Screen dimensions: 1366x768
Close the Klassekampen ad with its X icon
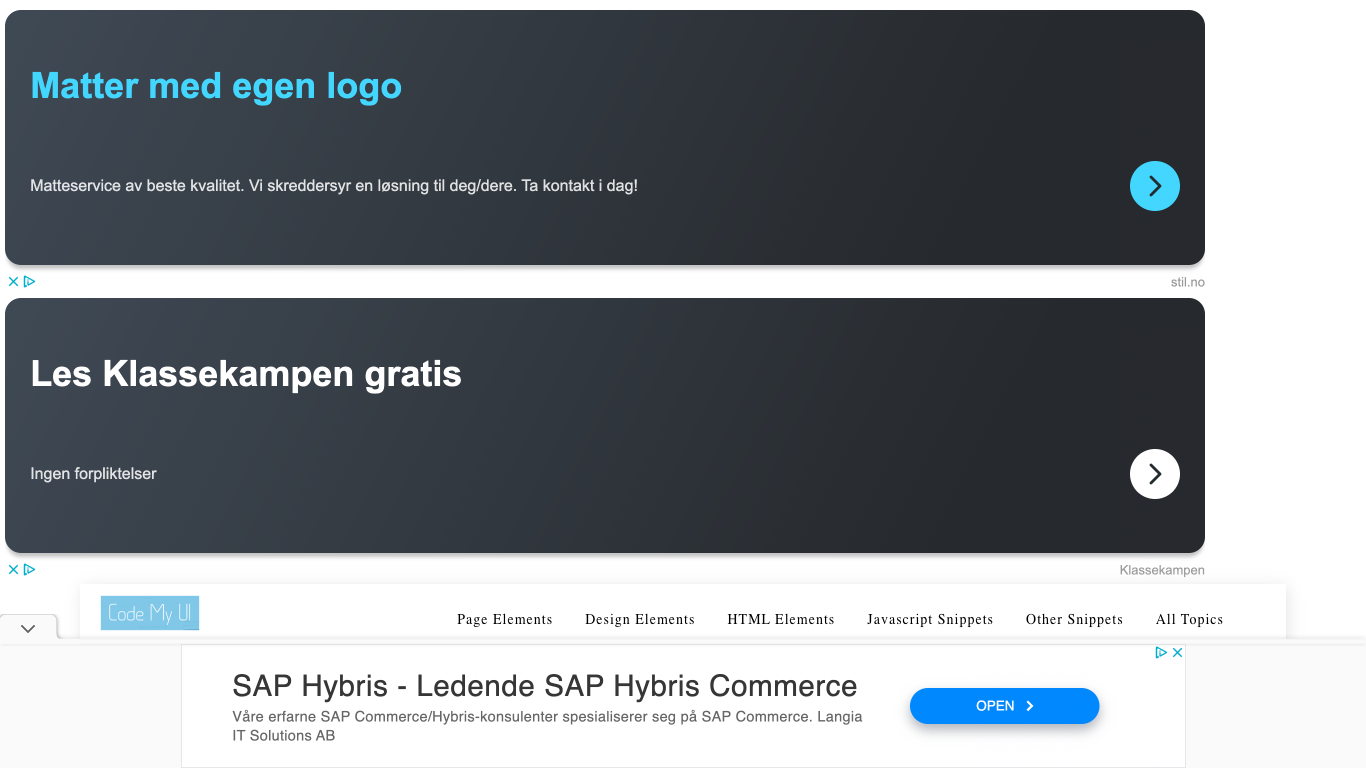13,570
